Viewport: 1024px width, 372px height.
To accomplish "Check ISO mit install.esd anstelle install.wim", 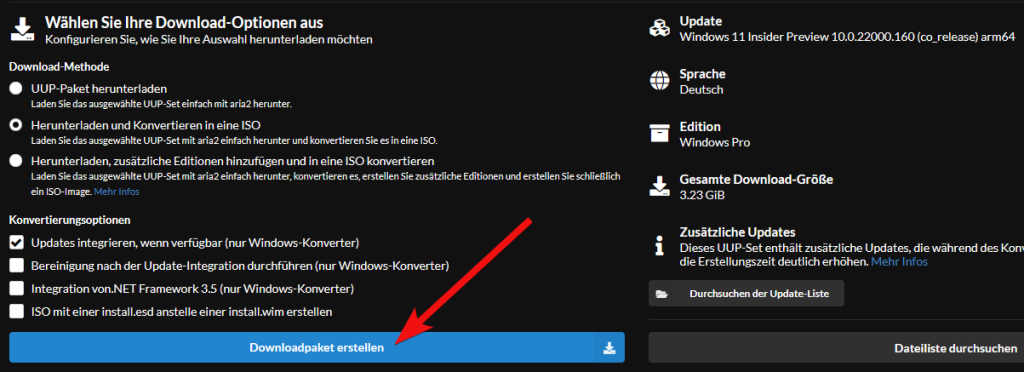I will point(16,312).
